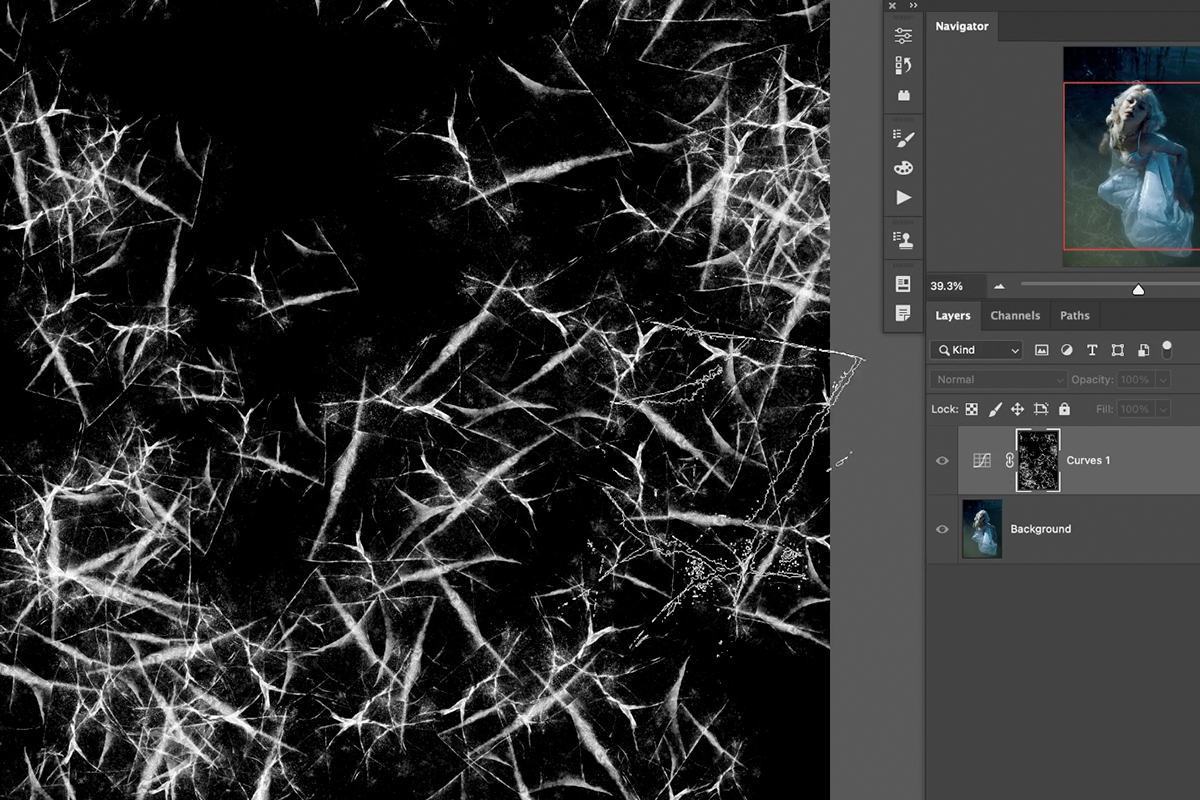Click the mask link chain on Curves 1
The image size is (1200, 800).
(x=1009, y=460)
